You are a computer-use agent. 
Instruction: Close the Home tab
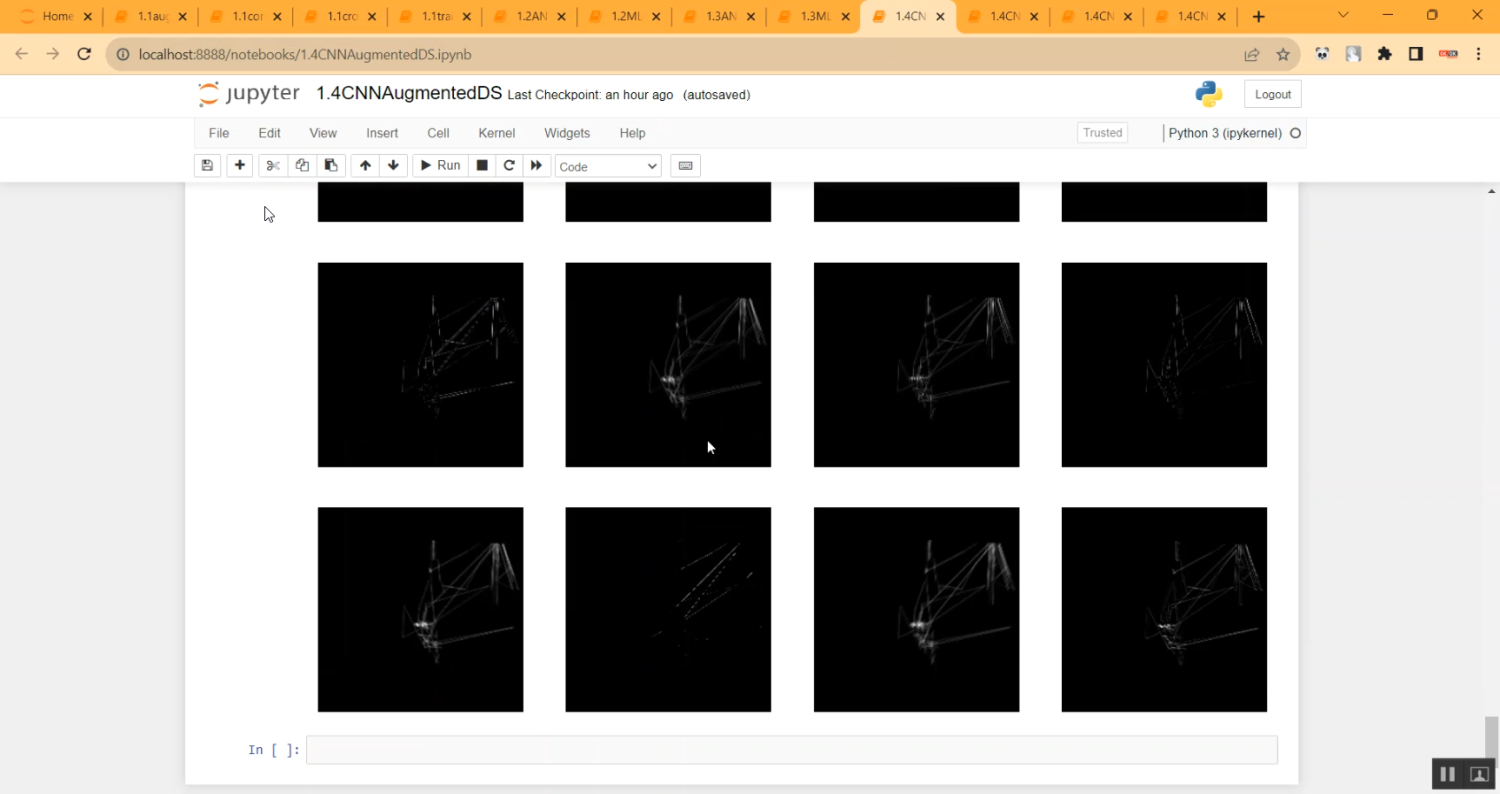click(87, 17)
